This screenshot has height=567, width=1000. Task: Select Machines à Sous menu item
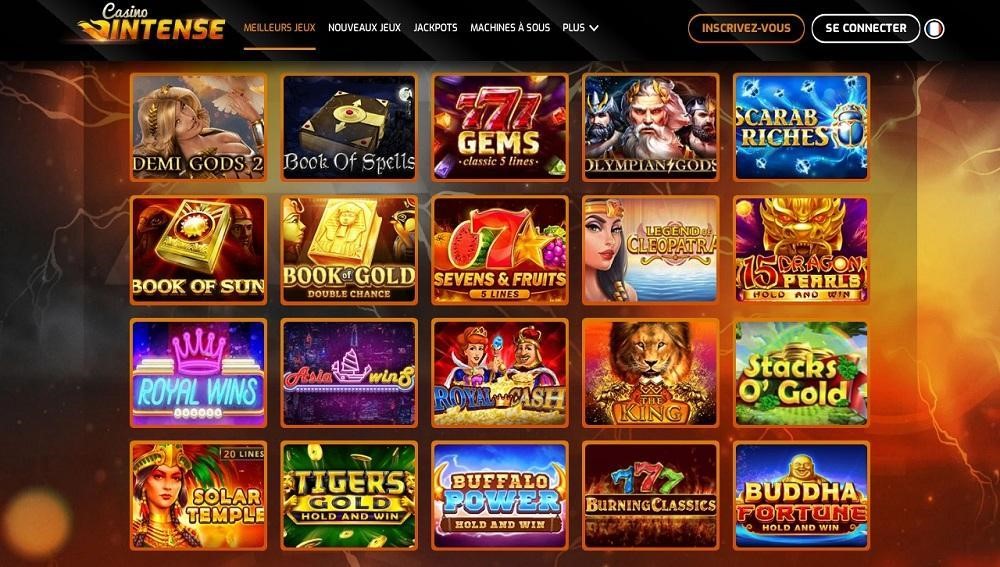510,27
